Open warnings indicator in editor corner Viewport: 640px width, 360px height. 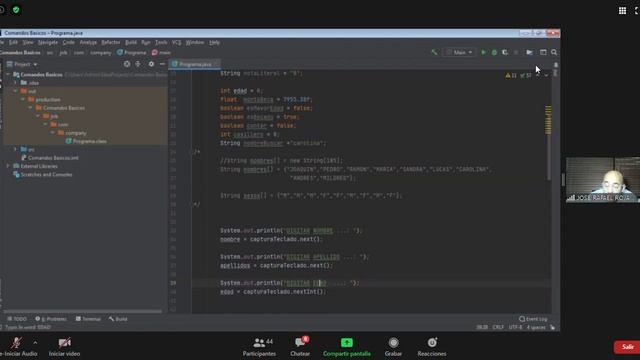pyautogui.click(x=511, y=76)
